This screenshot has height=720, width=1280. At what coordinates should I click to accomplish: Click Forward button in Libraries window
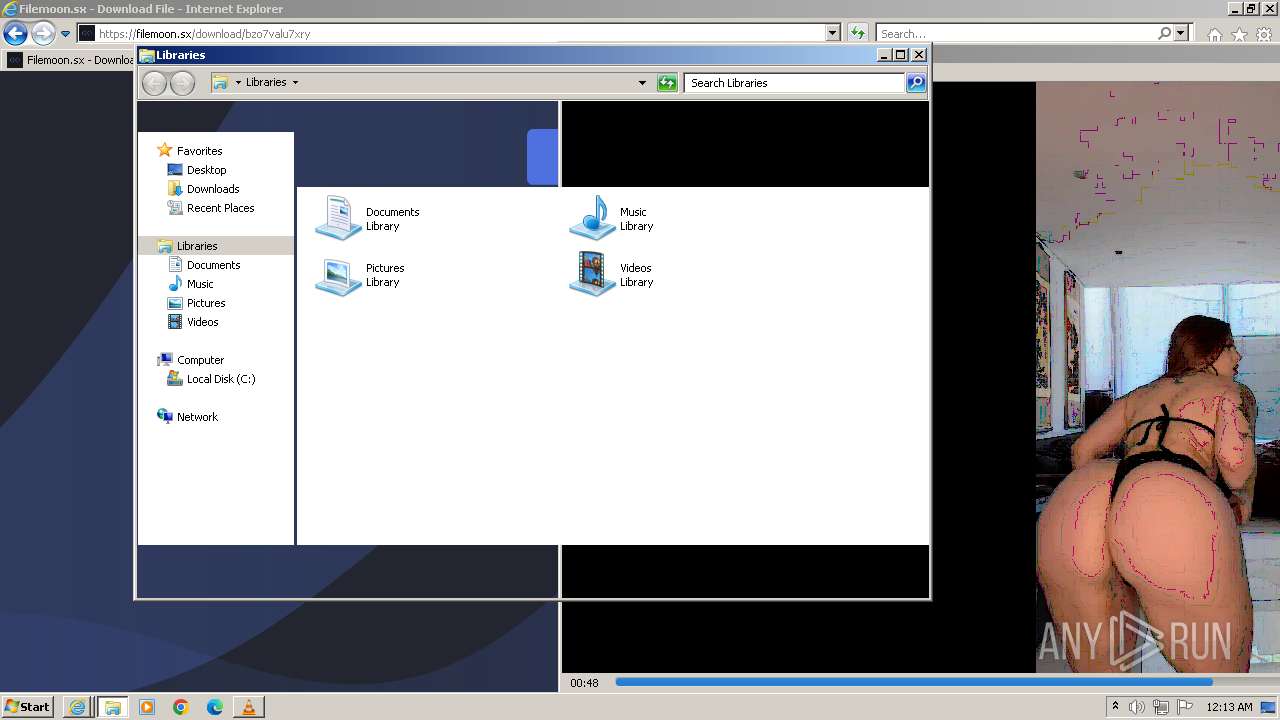[x=182, y=83]
